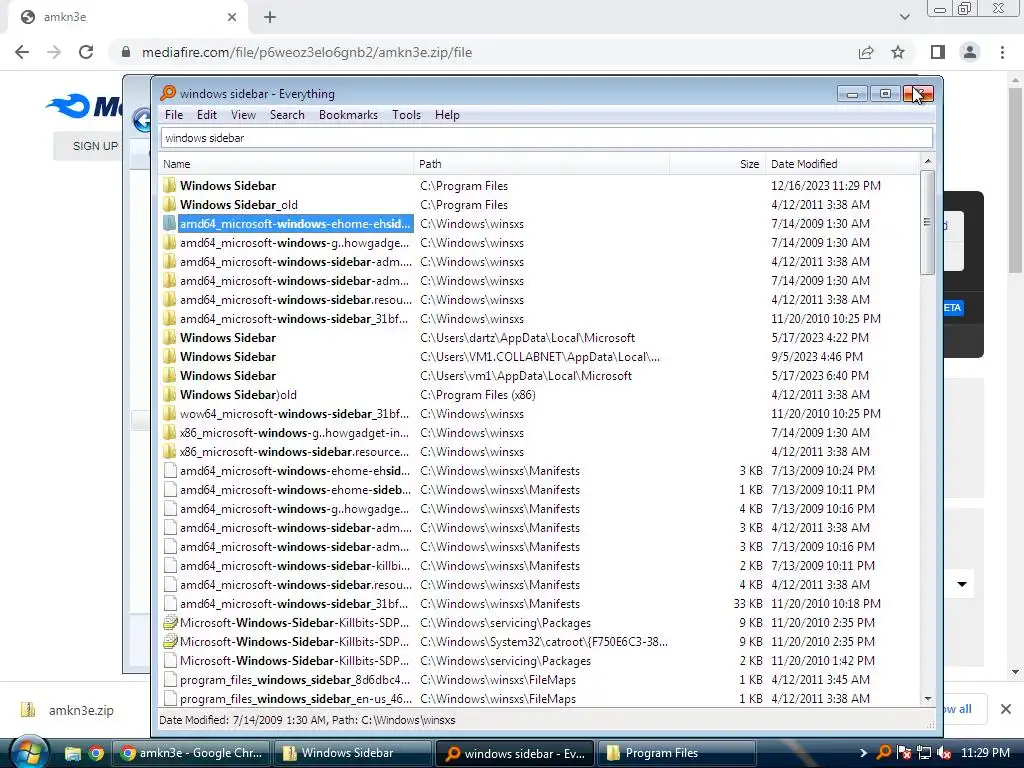Click path C:\Program Files (x86)

[x=478, y=395]
